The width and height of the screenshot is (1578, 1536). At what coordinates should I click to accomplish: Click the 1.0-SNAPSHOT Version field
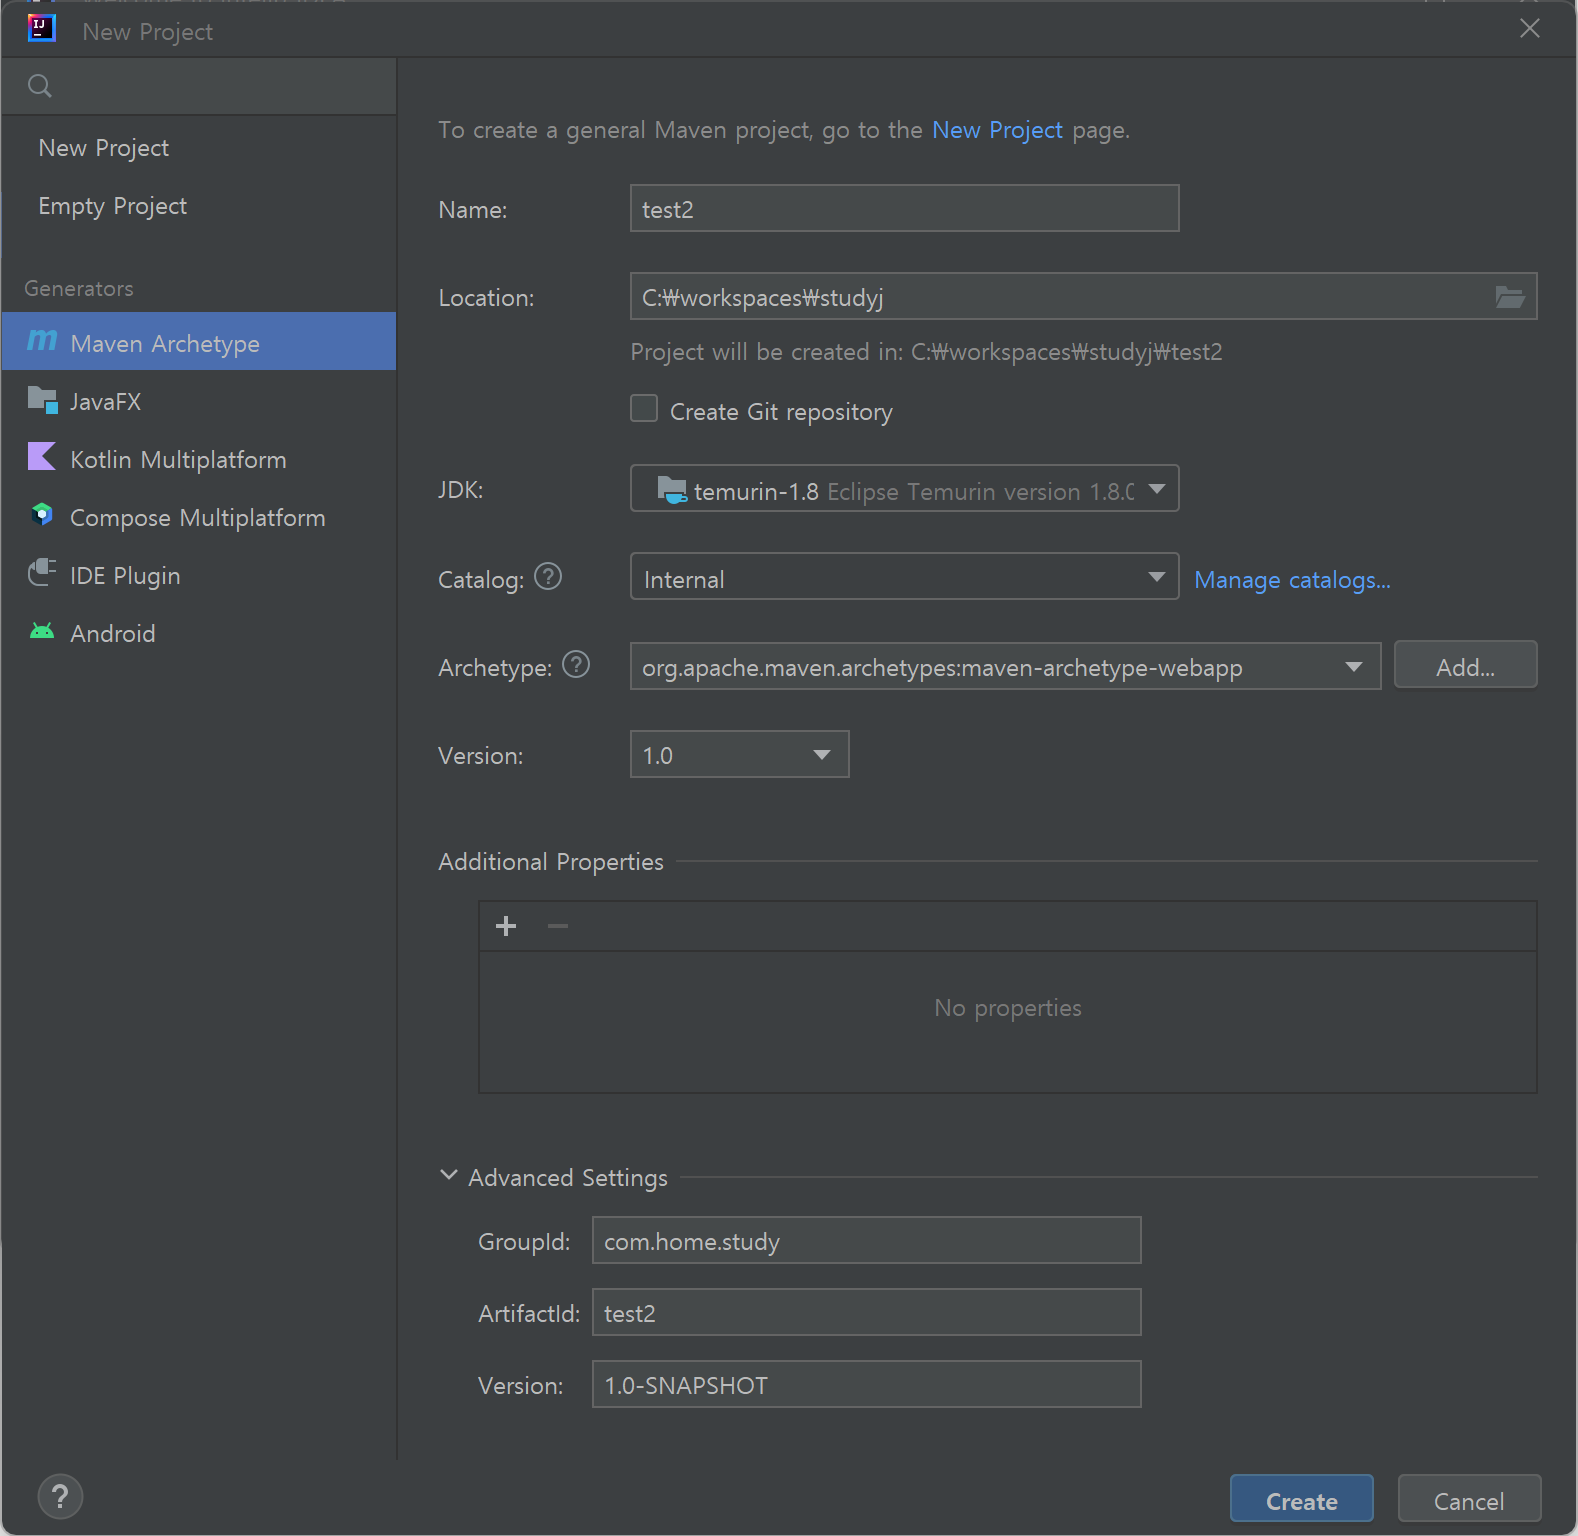(866, 1385)
